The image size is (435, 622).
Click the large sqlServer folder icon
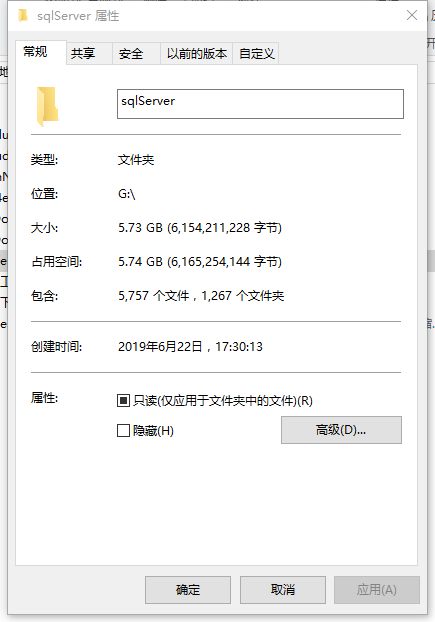[48, 107]
